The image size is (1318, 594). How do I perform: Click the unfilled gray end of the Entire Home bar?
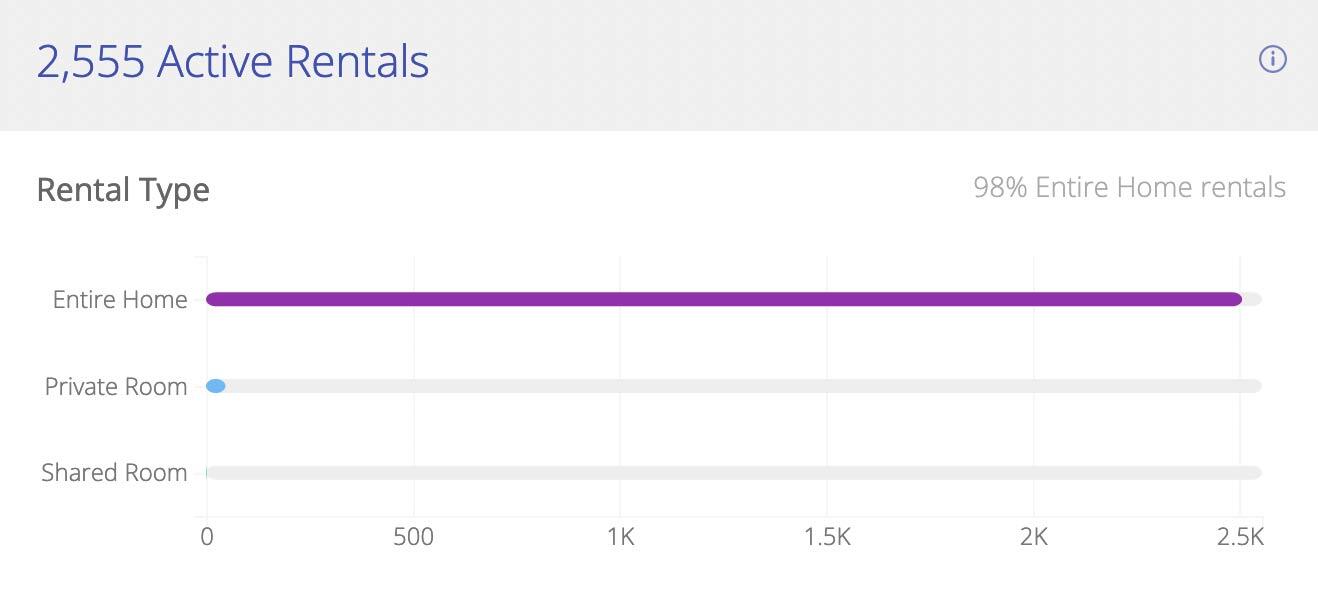click(x=1252, y=299)
